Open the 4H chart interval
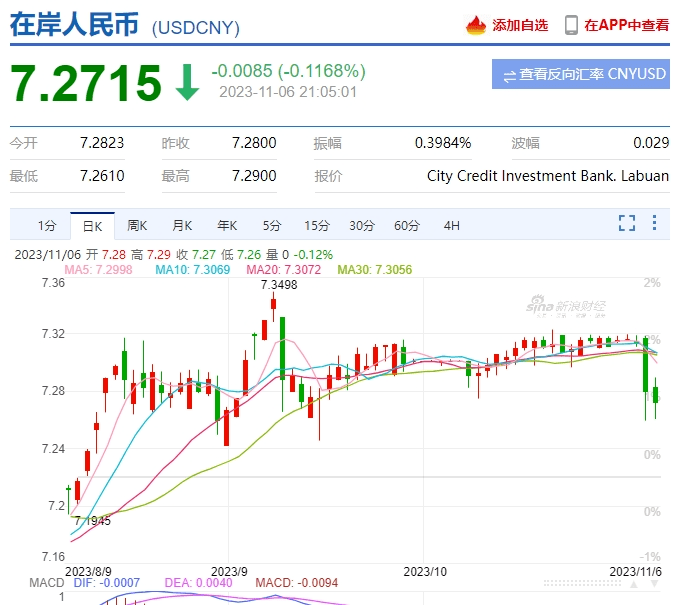Image resolution: width=686 pixels, height=605 pixels. (x=452, y=225)
